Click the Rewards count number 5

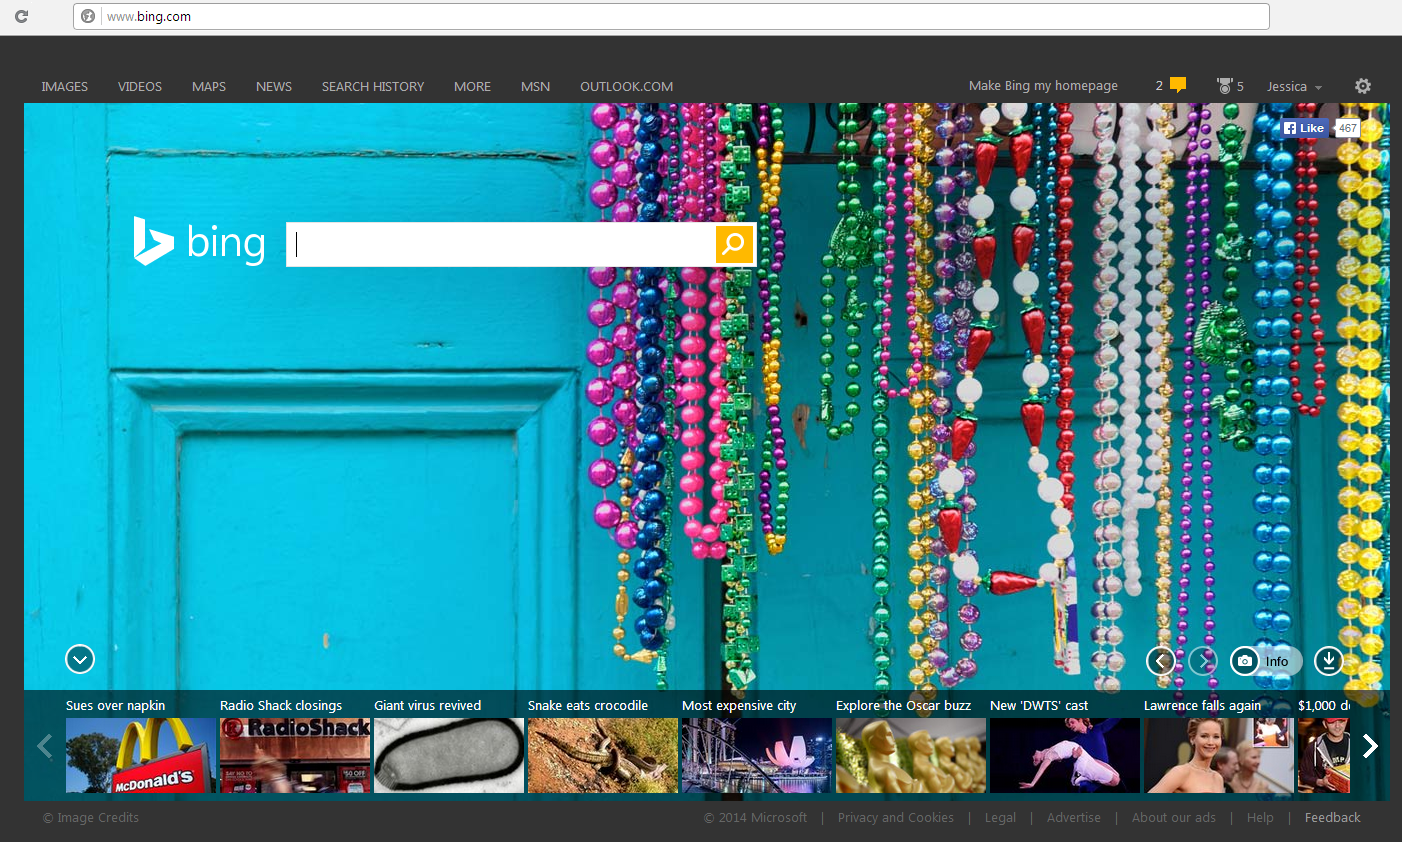1240,87
